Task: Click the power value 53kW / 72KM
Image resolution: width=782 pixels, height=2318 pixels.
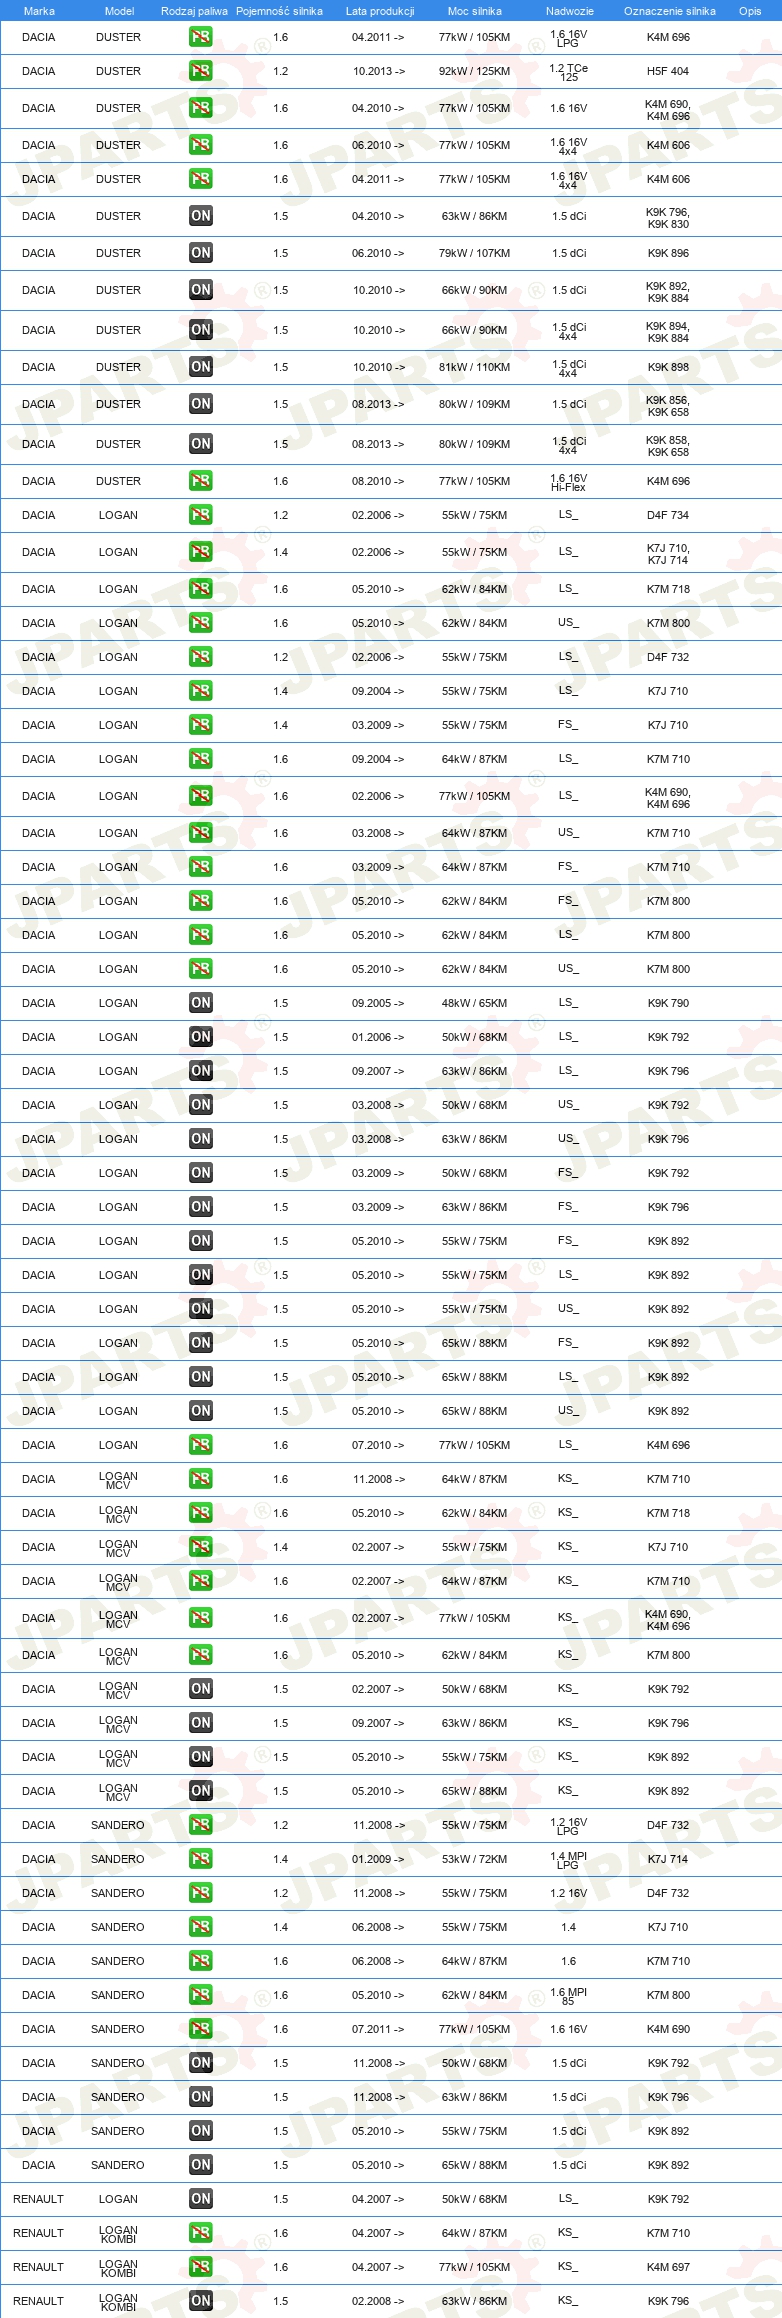Action: point(474,1859)
